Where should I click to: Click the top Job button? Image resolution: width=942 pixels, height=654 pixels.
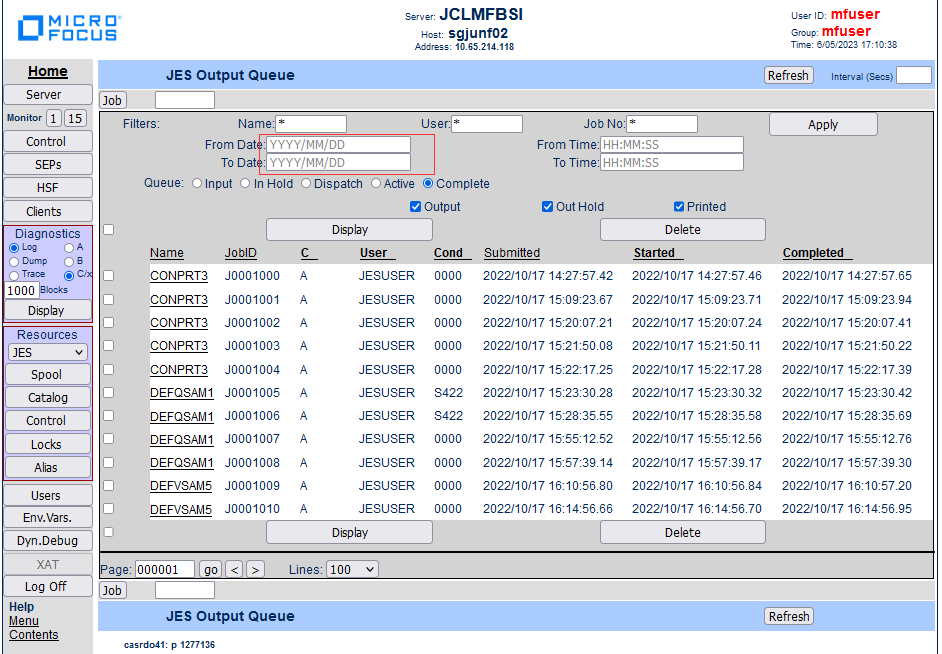[x=112, y=100]
